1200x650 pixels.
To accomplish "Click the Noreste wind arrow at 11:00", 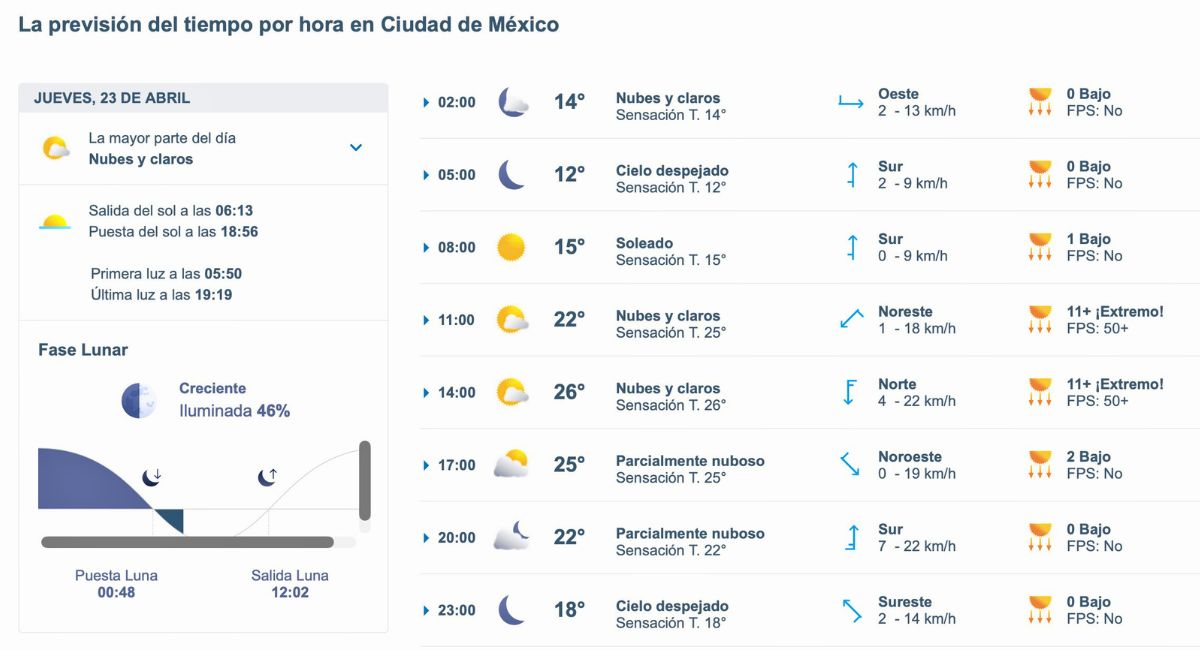I will [850, 319].
